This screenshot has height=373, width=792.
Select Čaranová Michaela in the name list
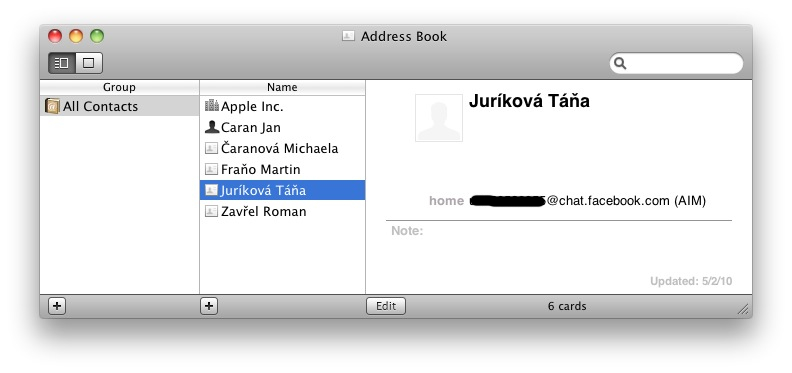[x=282, y=148]
